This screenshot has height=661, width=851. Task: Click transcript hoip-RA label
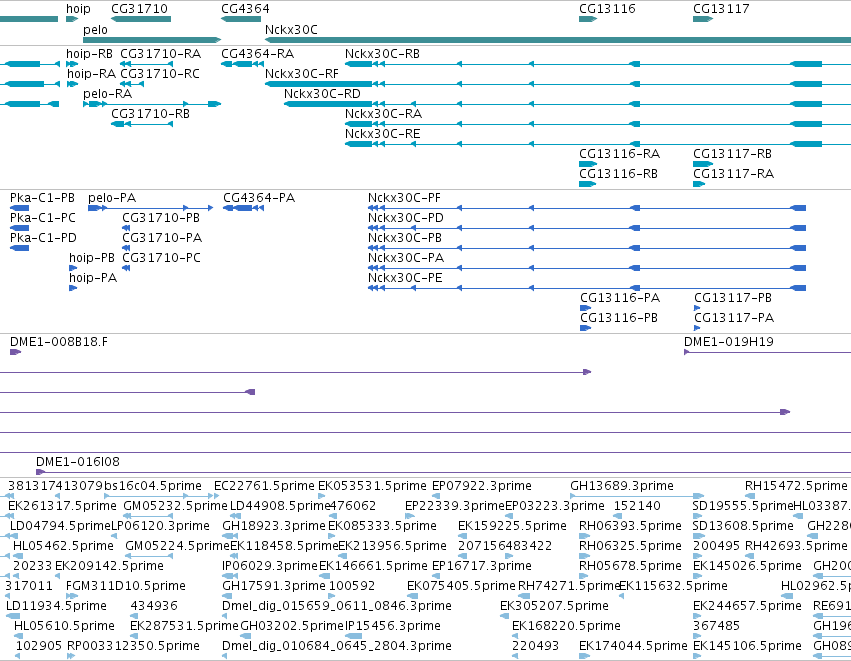pyautogui.click(x=92, y=74)
